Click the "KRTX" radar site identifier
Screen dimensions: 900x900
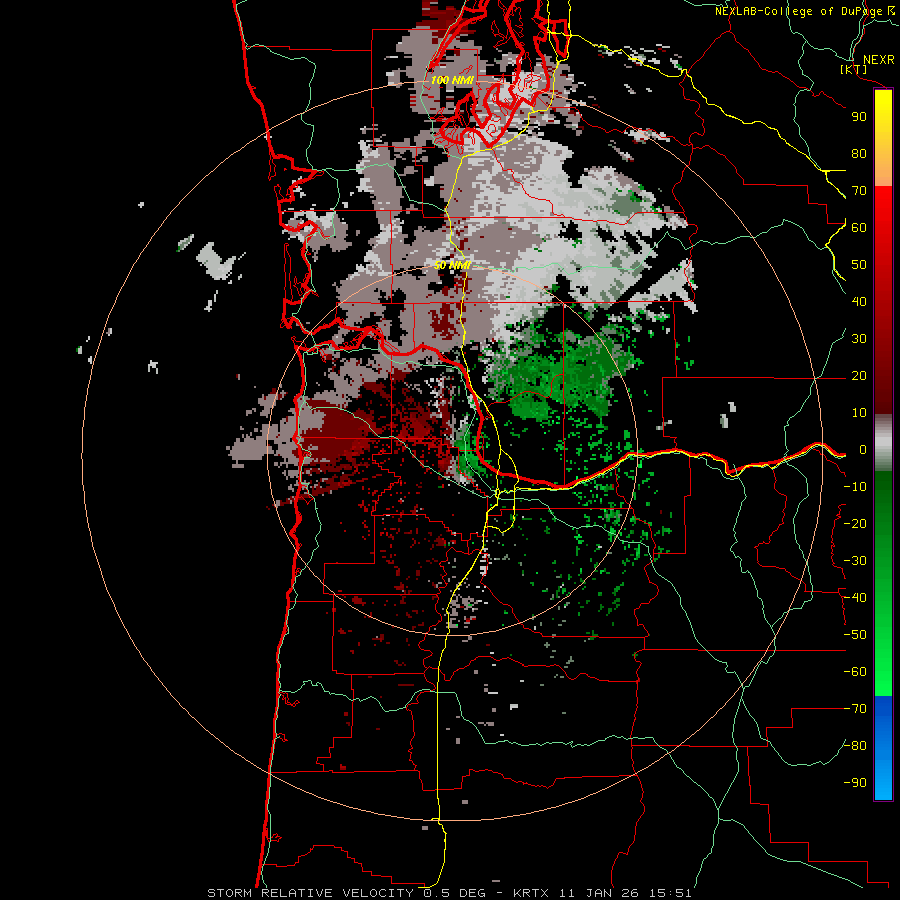coord(531,893)
